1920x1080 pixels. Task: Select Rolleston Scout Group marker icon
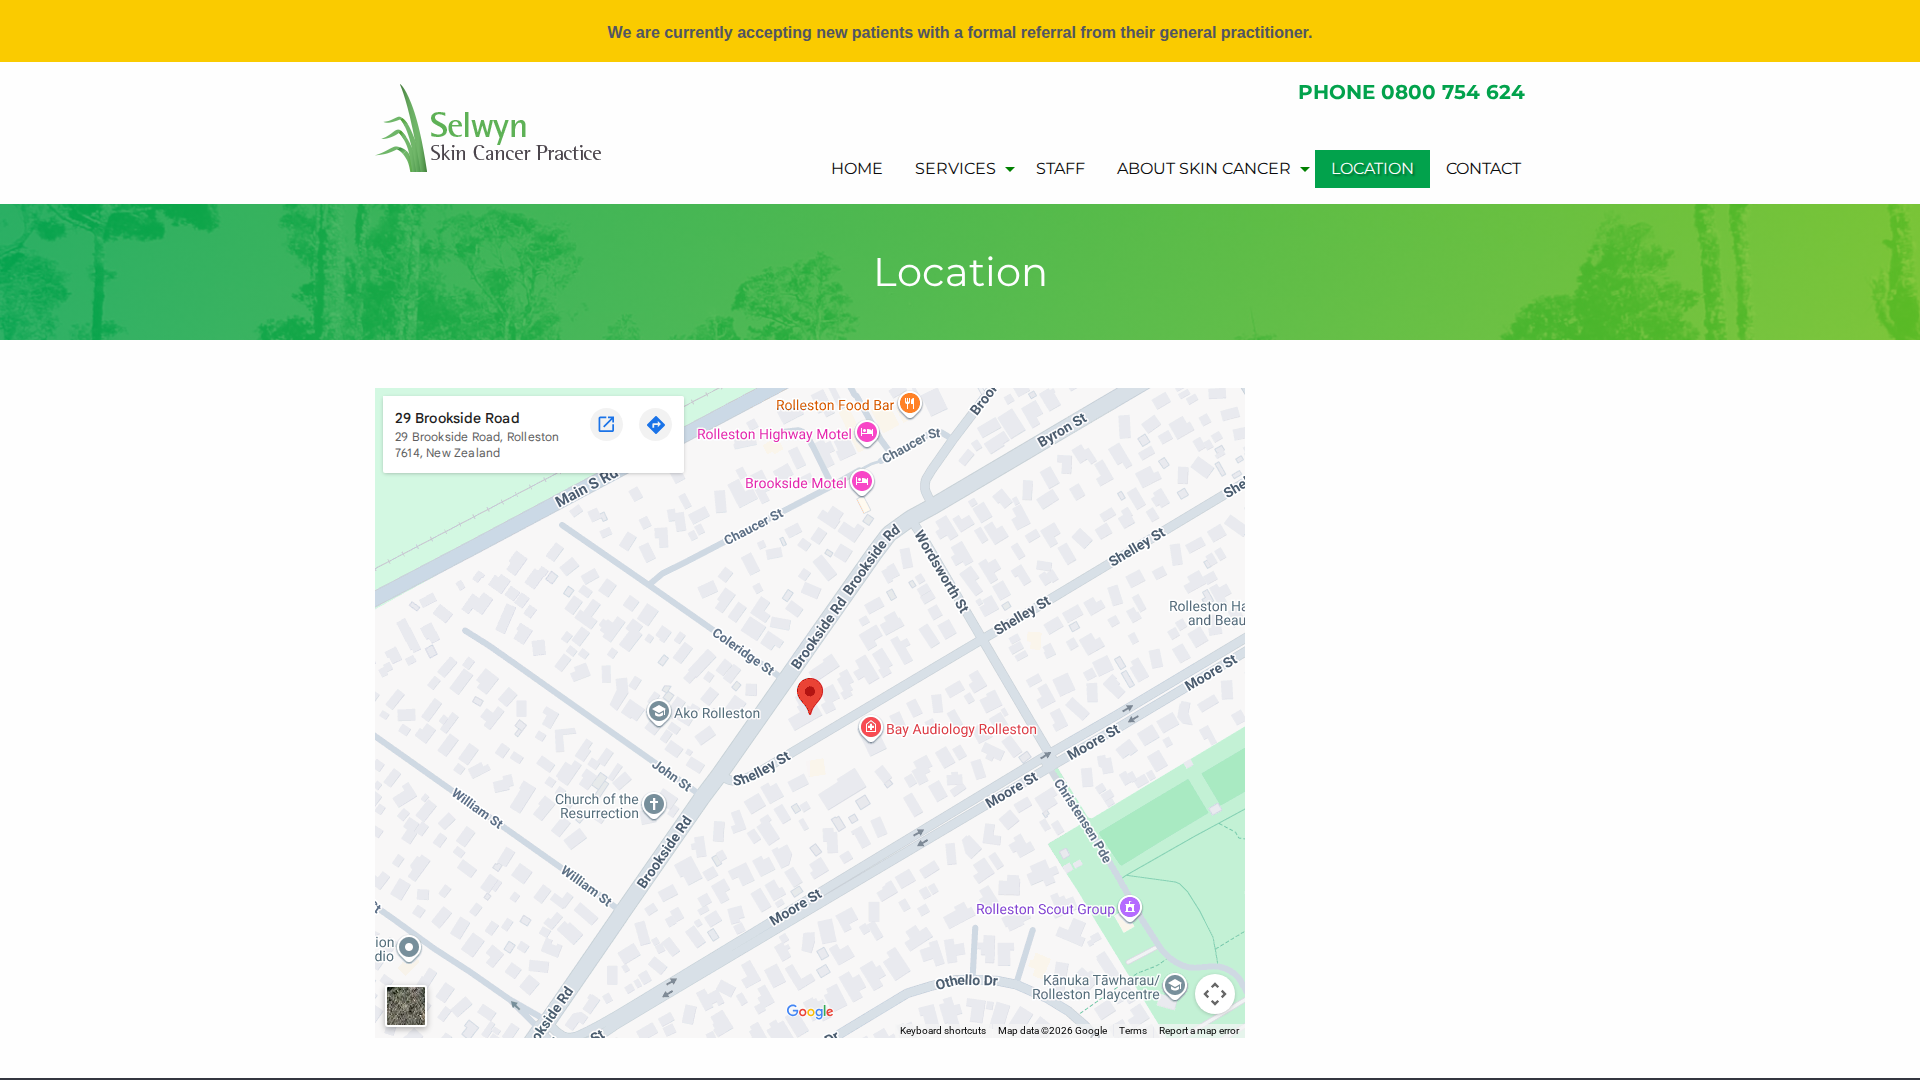pyautogui.click(x=1130, y=908)
